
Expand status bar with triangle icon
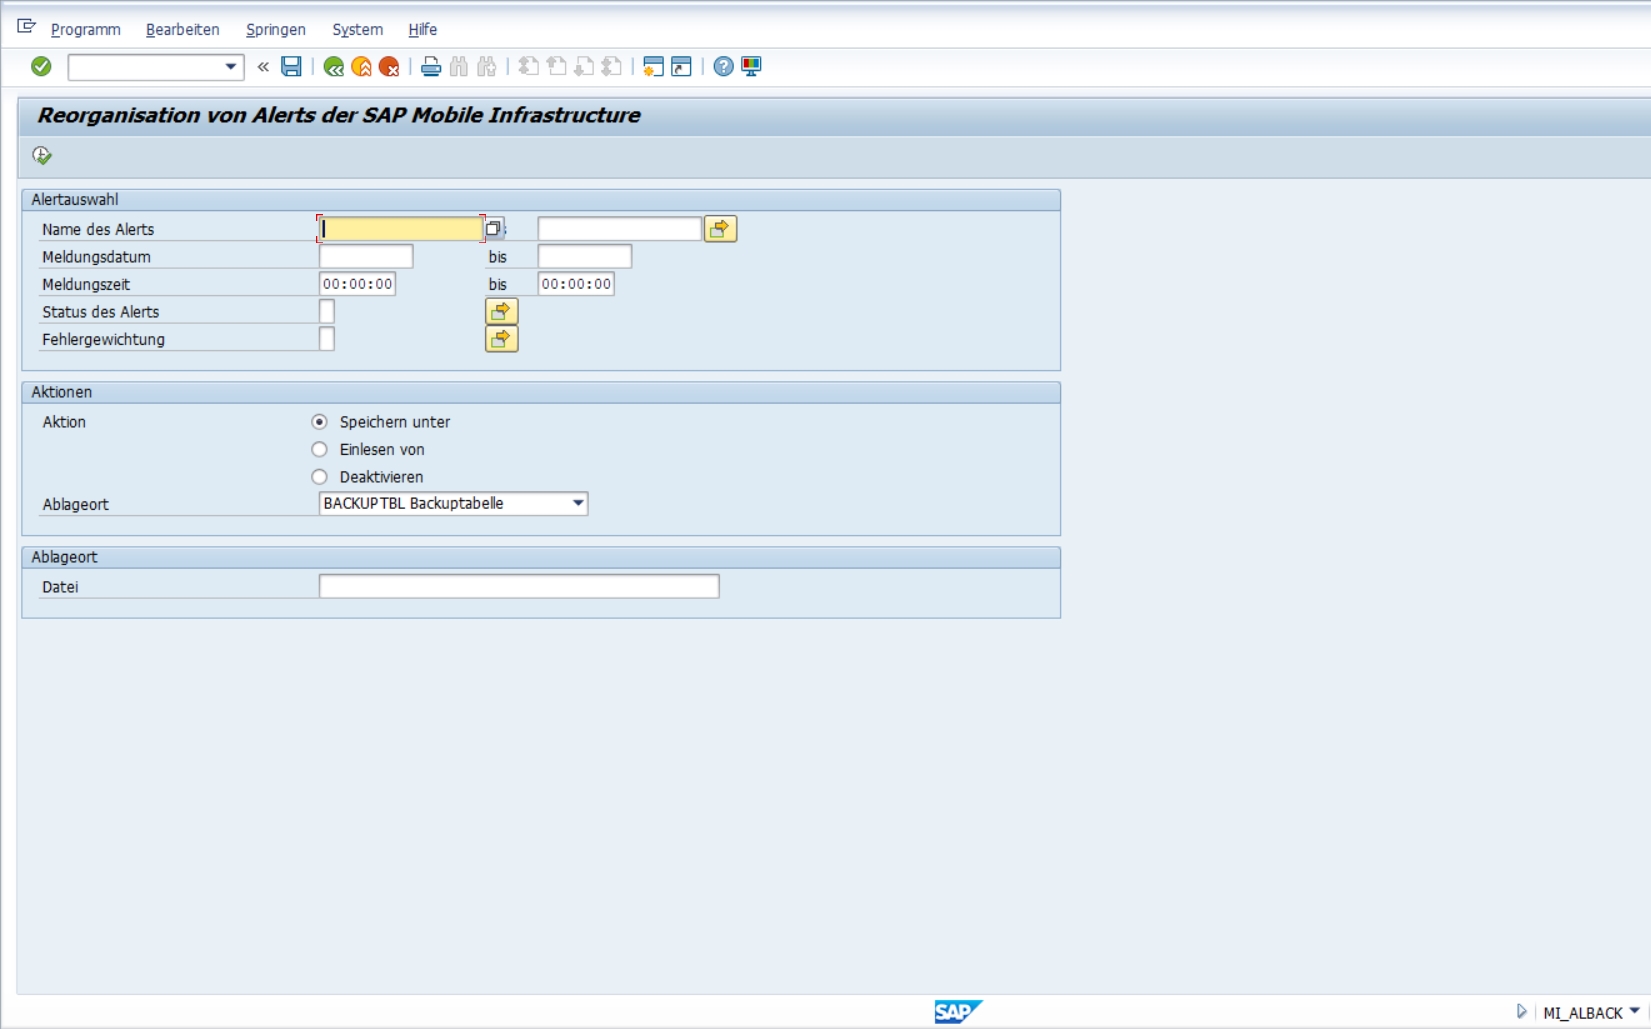pos(1521,1012)
